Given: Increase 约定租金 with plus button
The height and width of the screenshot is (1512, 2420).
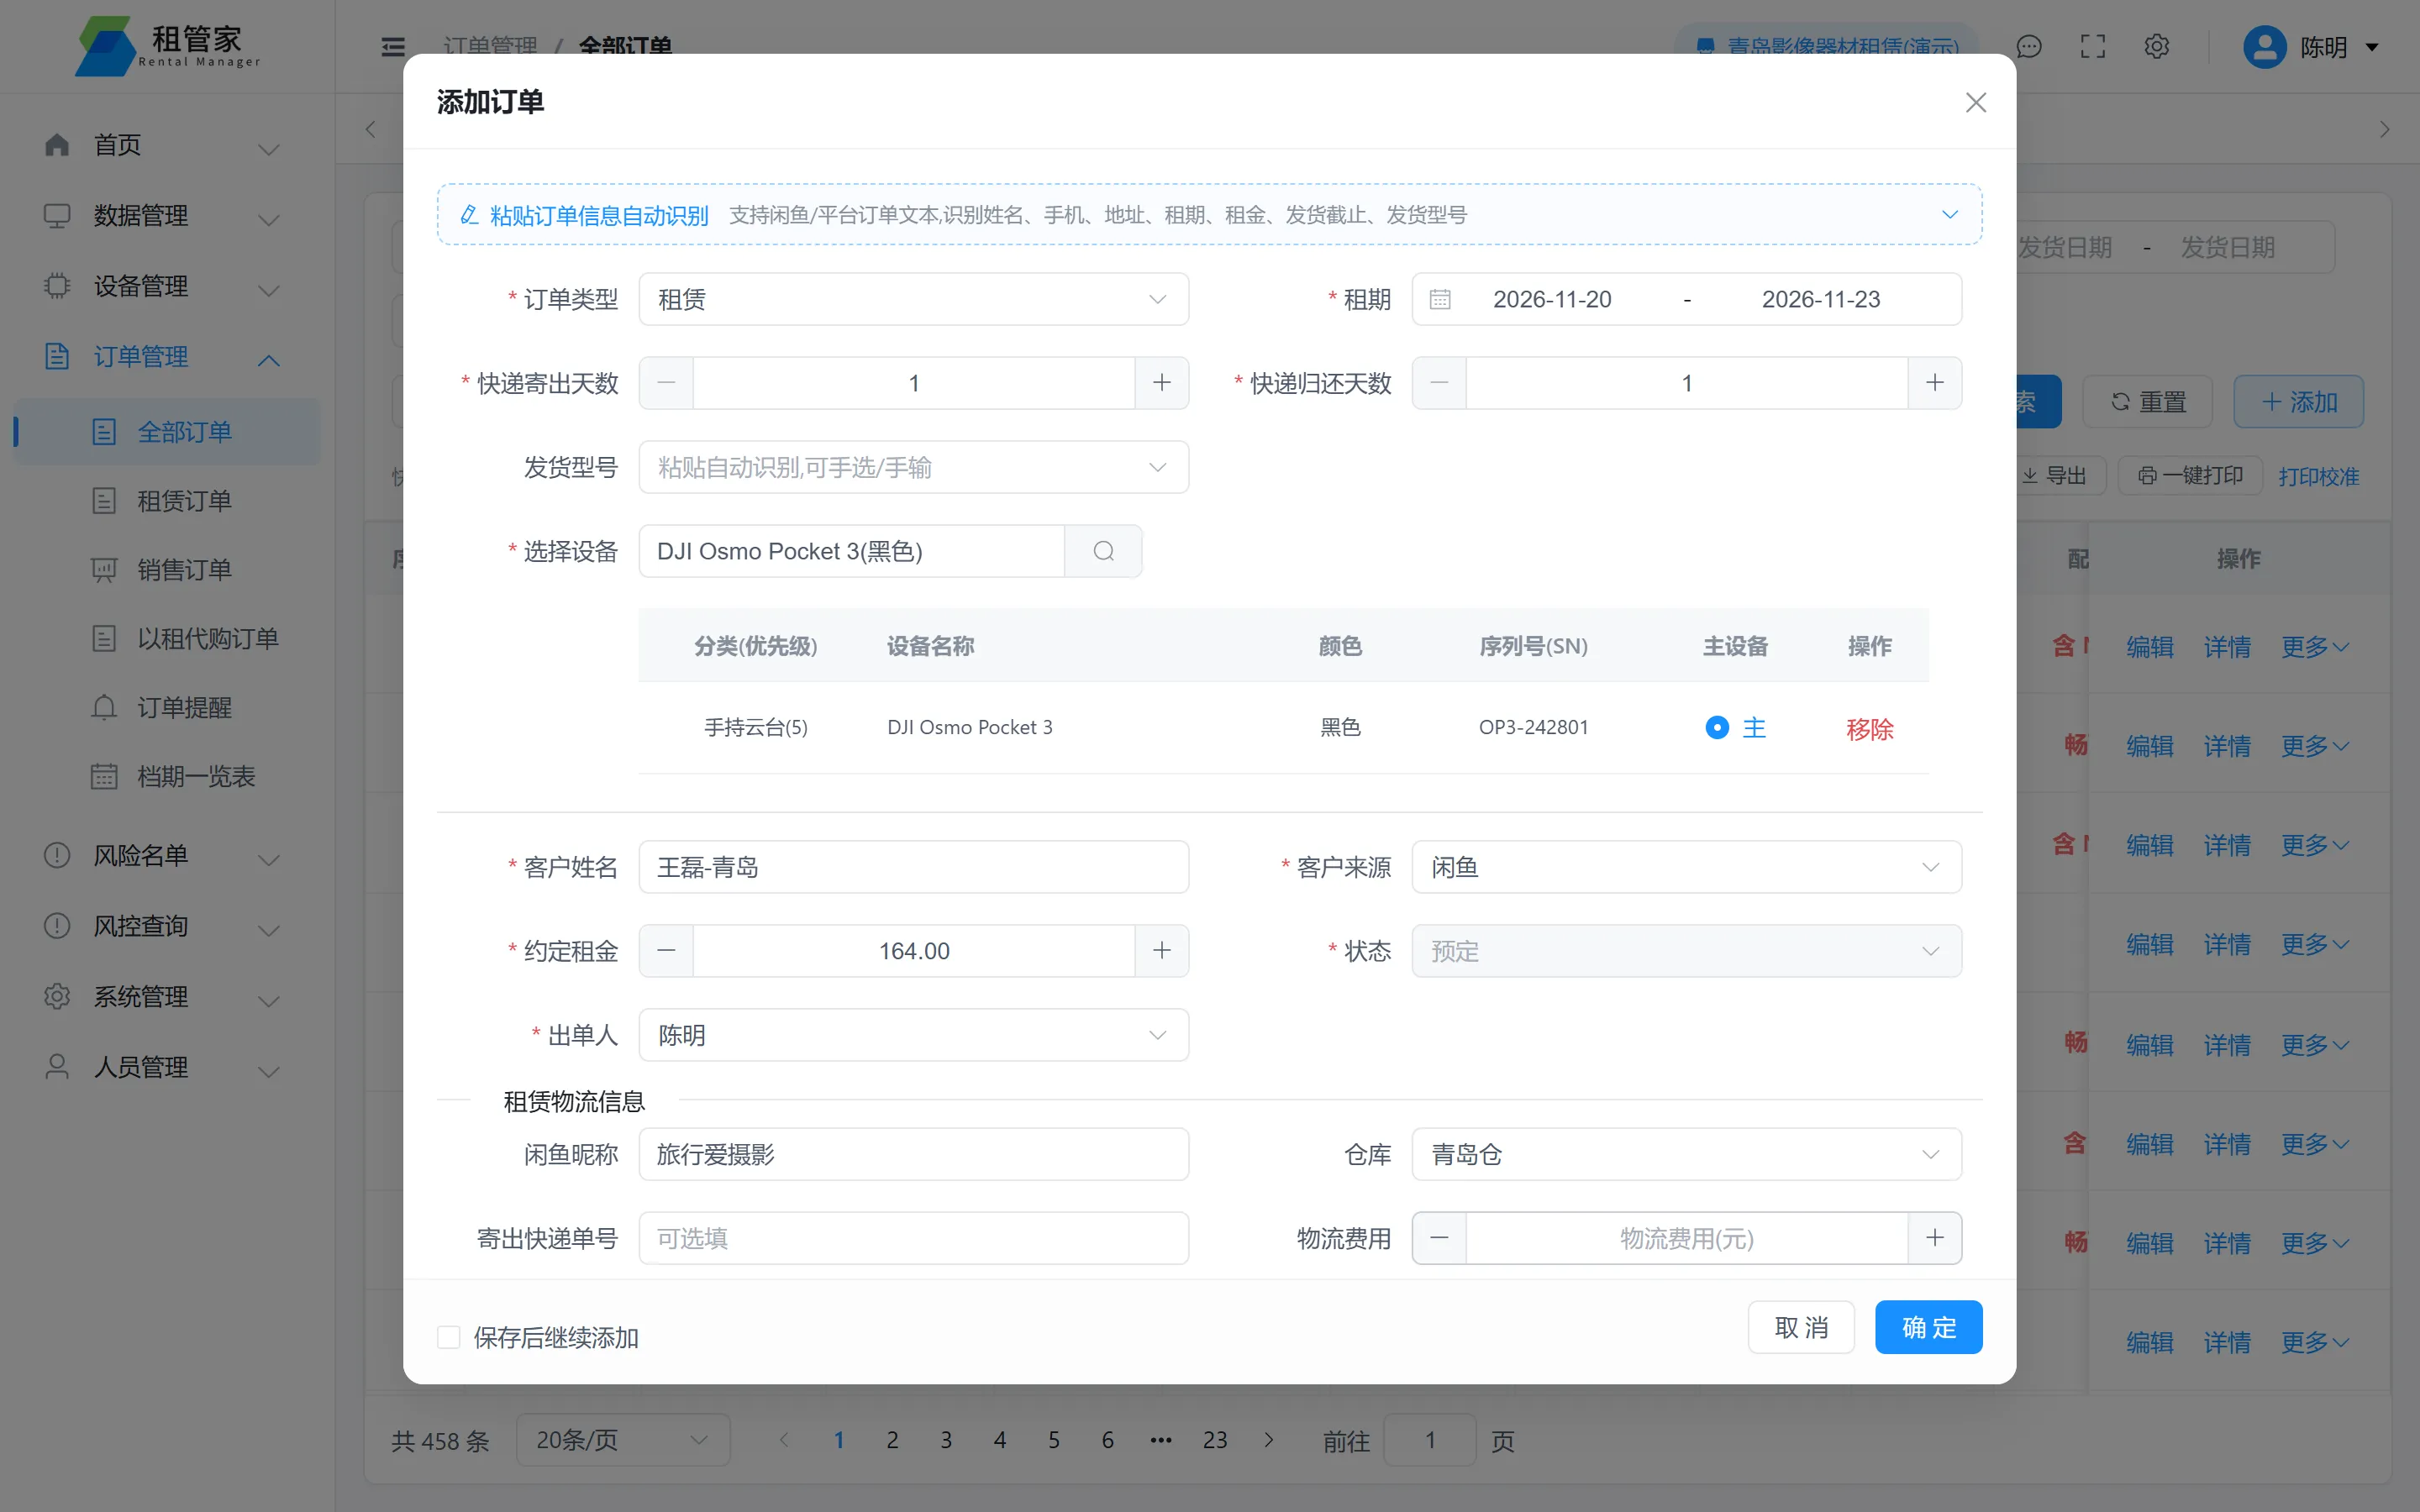Looking at the screenshot, I should 1162,951.
